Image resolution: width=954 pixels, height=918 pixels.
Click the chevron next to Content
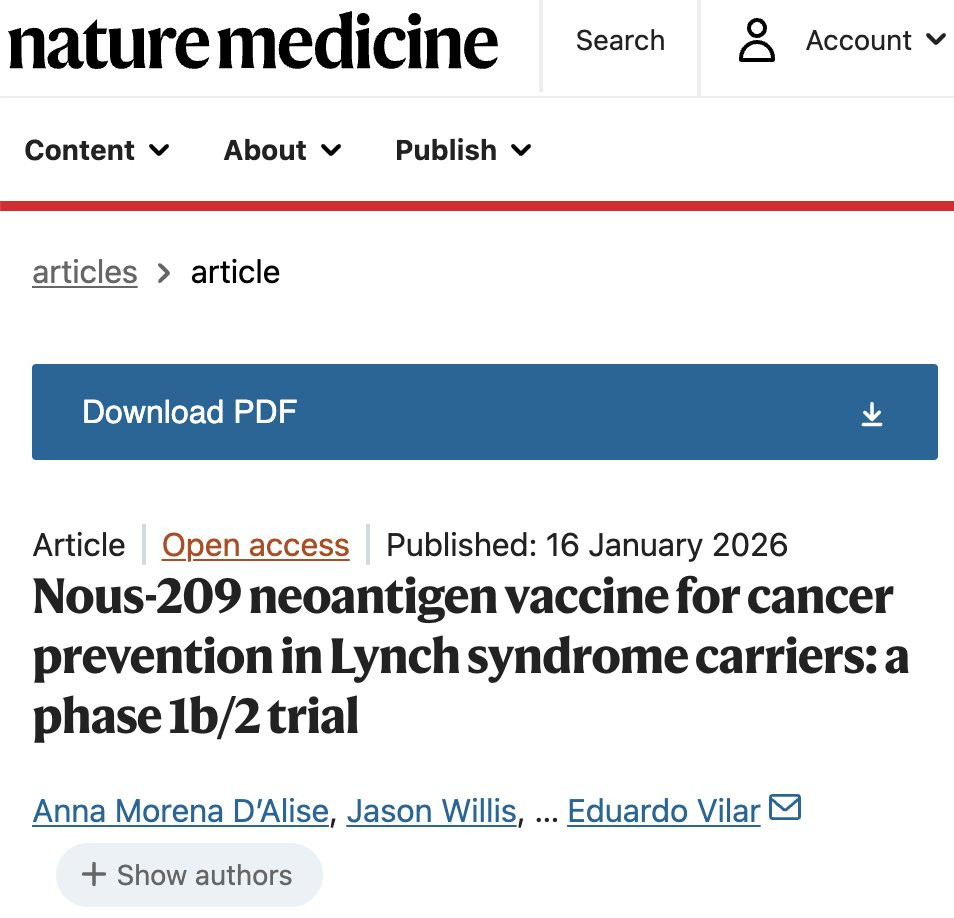[159, 150]
